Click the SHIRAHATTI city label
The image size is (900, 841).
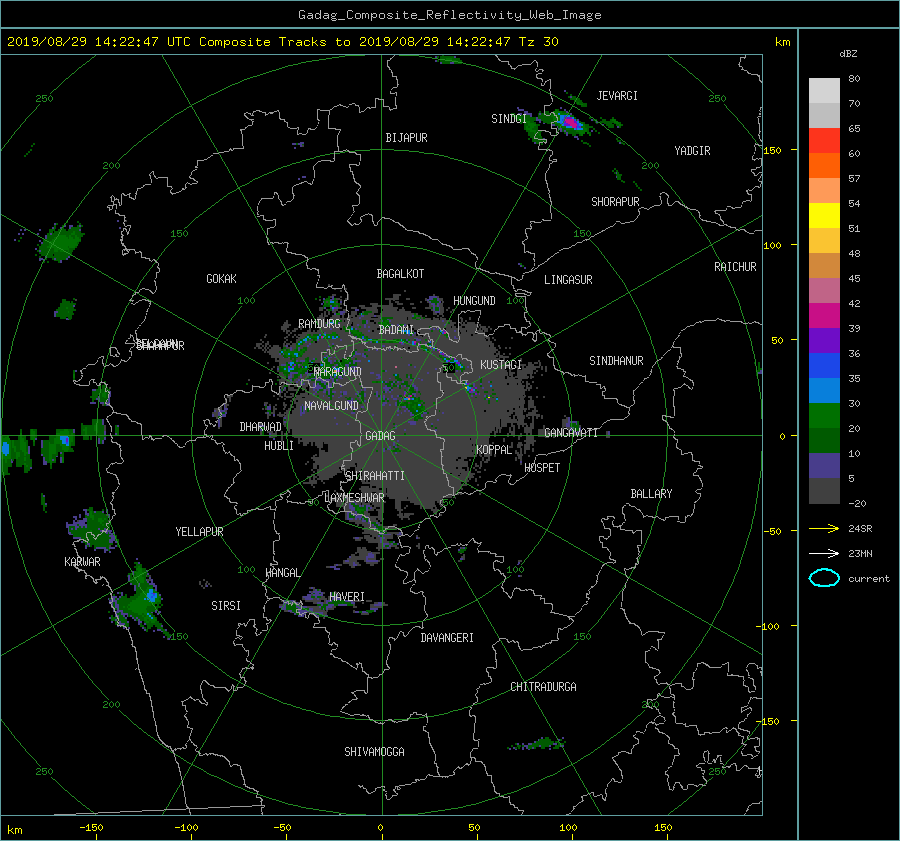tap(375, 476)
